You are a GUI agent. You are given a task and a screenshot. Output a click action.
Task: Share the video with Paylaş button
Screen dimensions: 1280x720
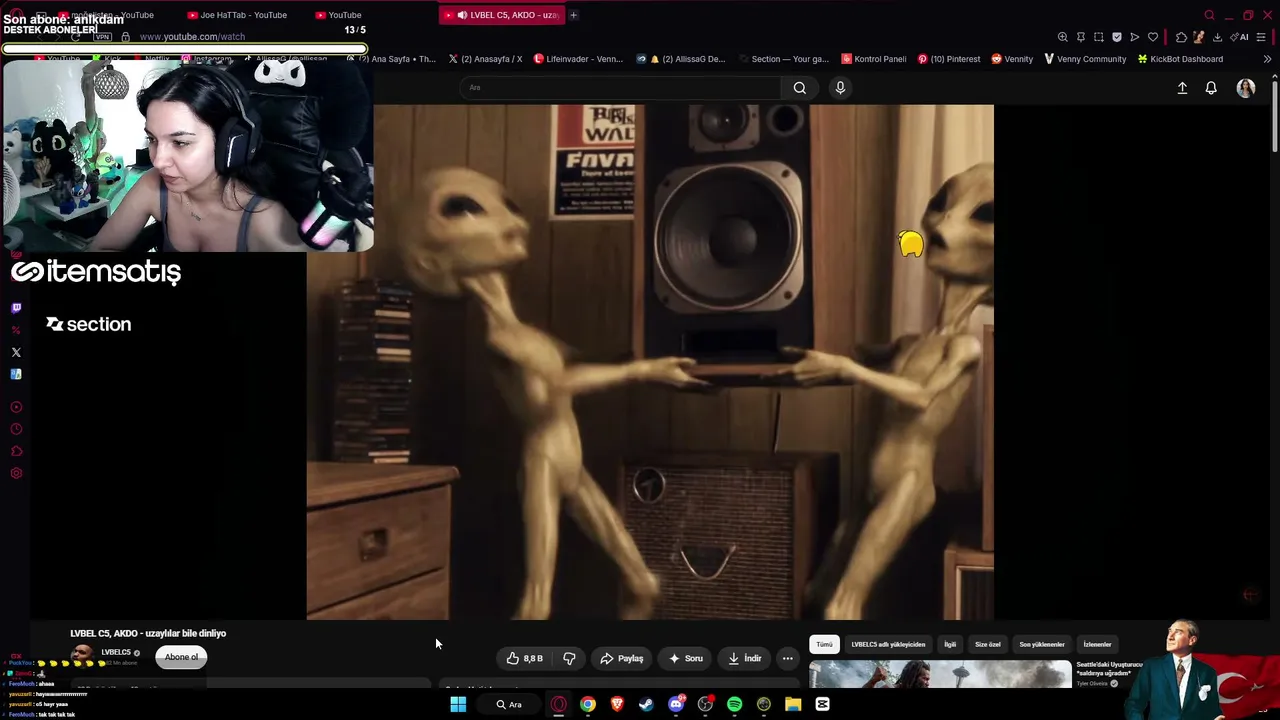[621, 658]
